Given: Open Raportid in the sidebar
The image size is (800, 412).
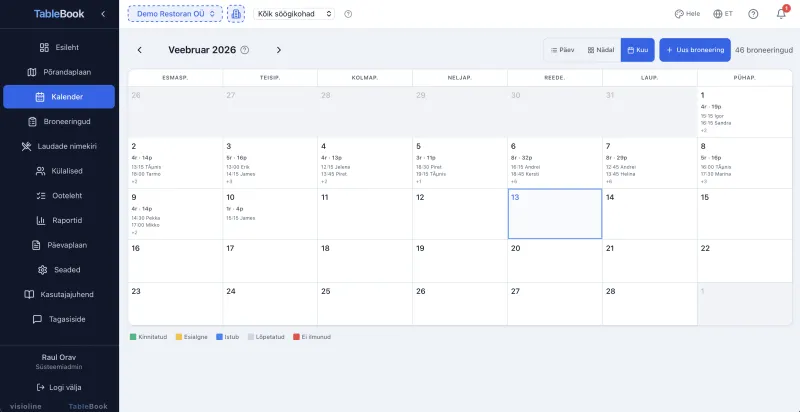Looking at the screenshot, I should coord(59,220).
